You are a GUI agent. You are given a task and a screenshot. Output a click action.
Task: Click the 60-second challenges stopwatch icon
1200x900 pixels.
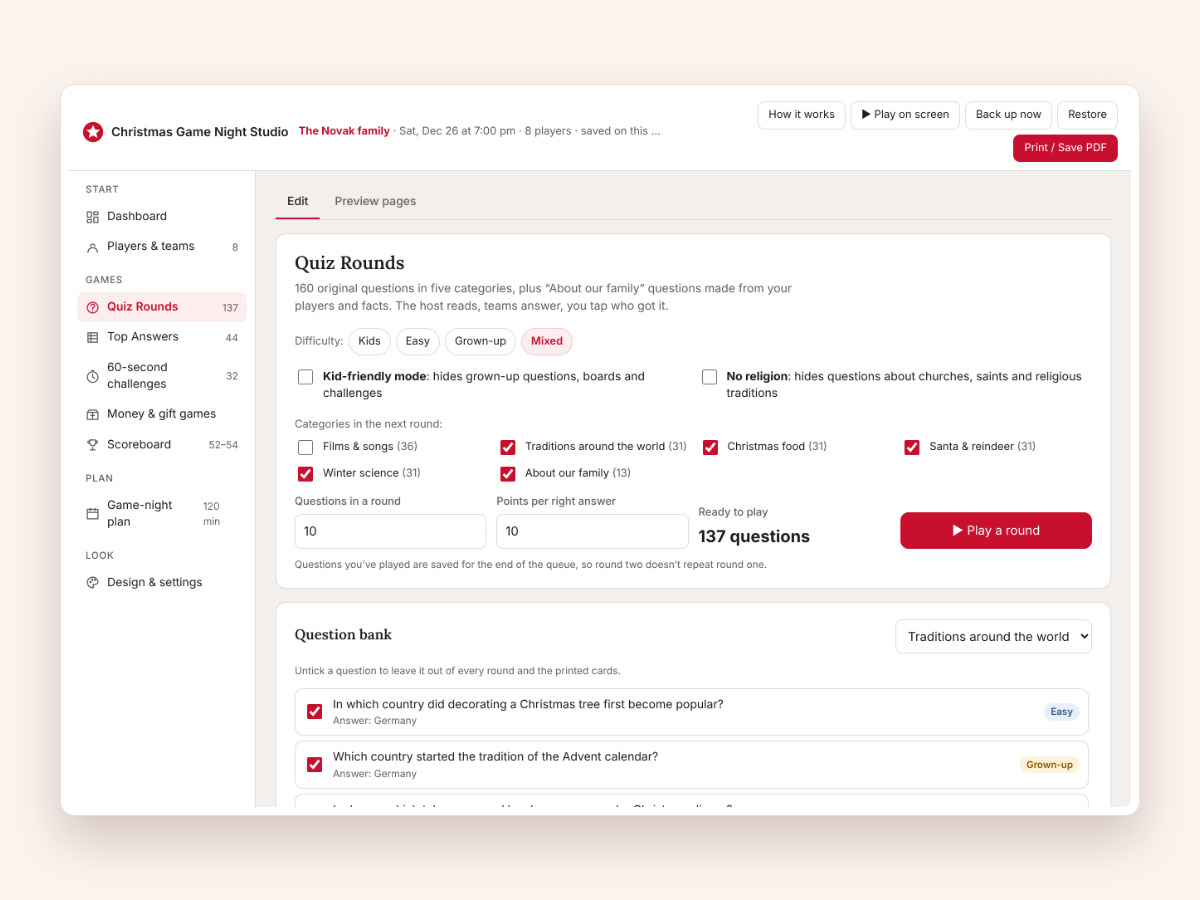[x=93, y=376]
